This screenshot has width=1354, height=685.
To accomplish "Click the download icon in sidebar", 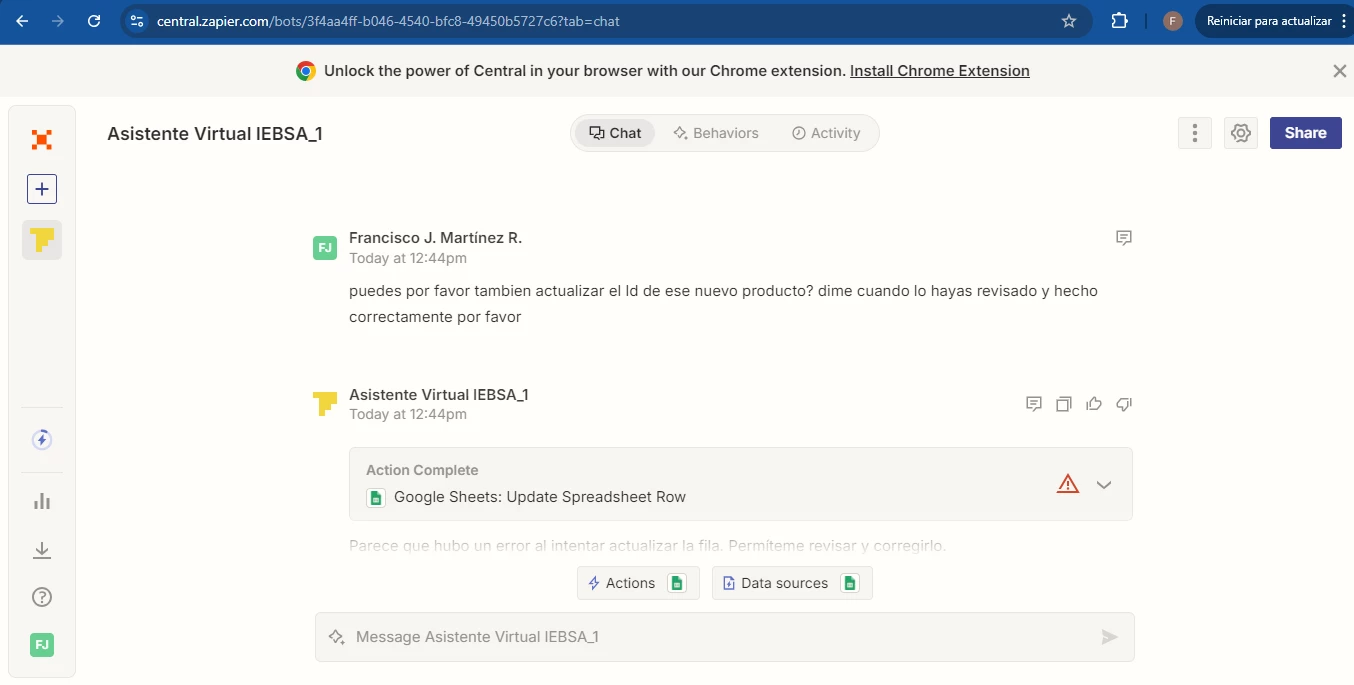I will (42, 550).
